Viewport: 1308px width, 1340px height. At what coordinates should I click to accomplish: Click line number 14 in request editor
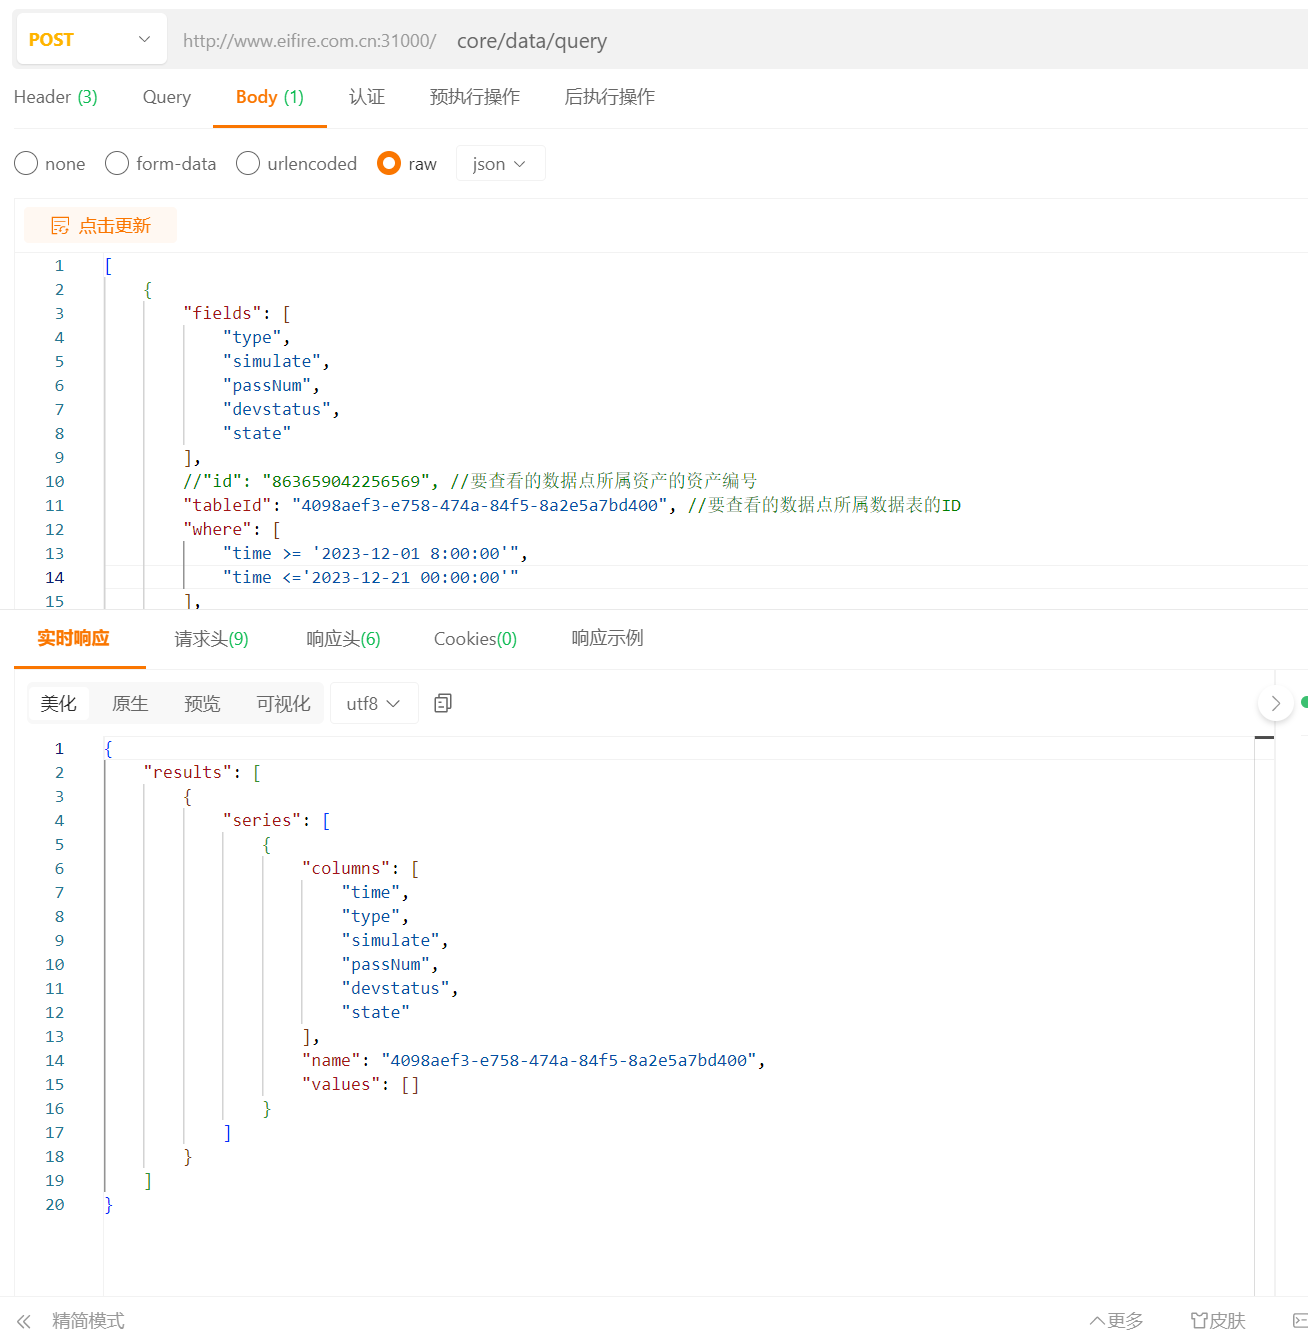pyautogui.click(x=54, y=578)
